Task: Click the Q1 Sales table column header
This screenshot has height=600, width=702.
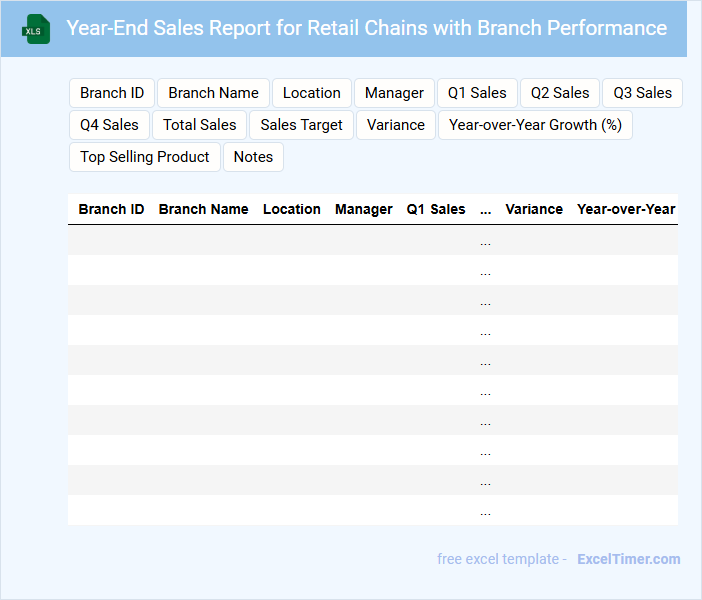Action: pyautogui.click(x=435, y=209)
